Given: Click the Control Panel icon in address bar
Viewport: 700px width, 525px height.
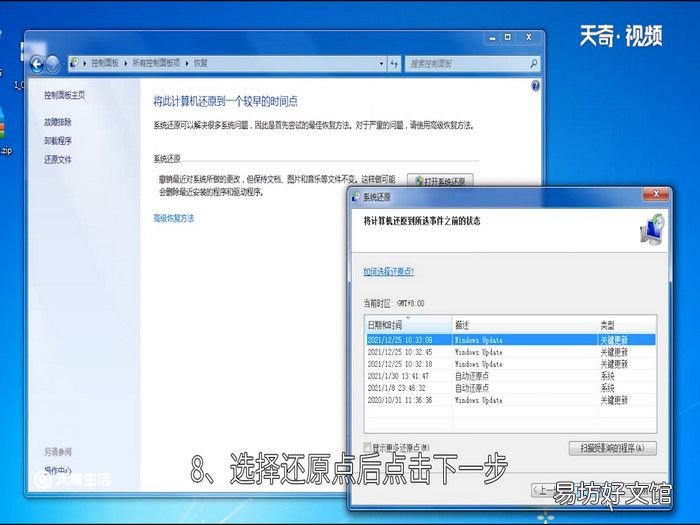Looking at the screenshot, I should (x=75, y=63).
